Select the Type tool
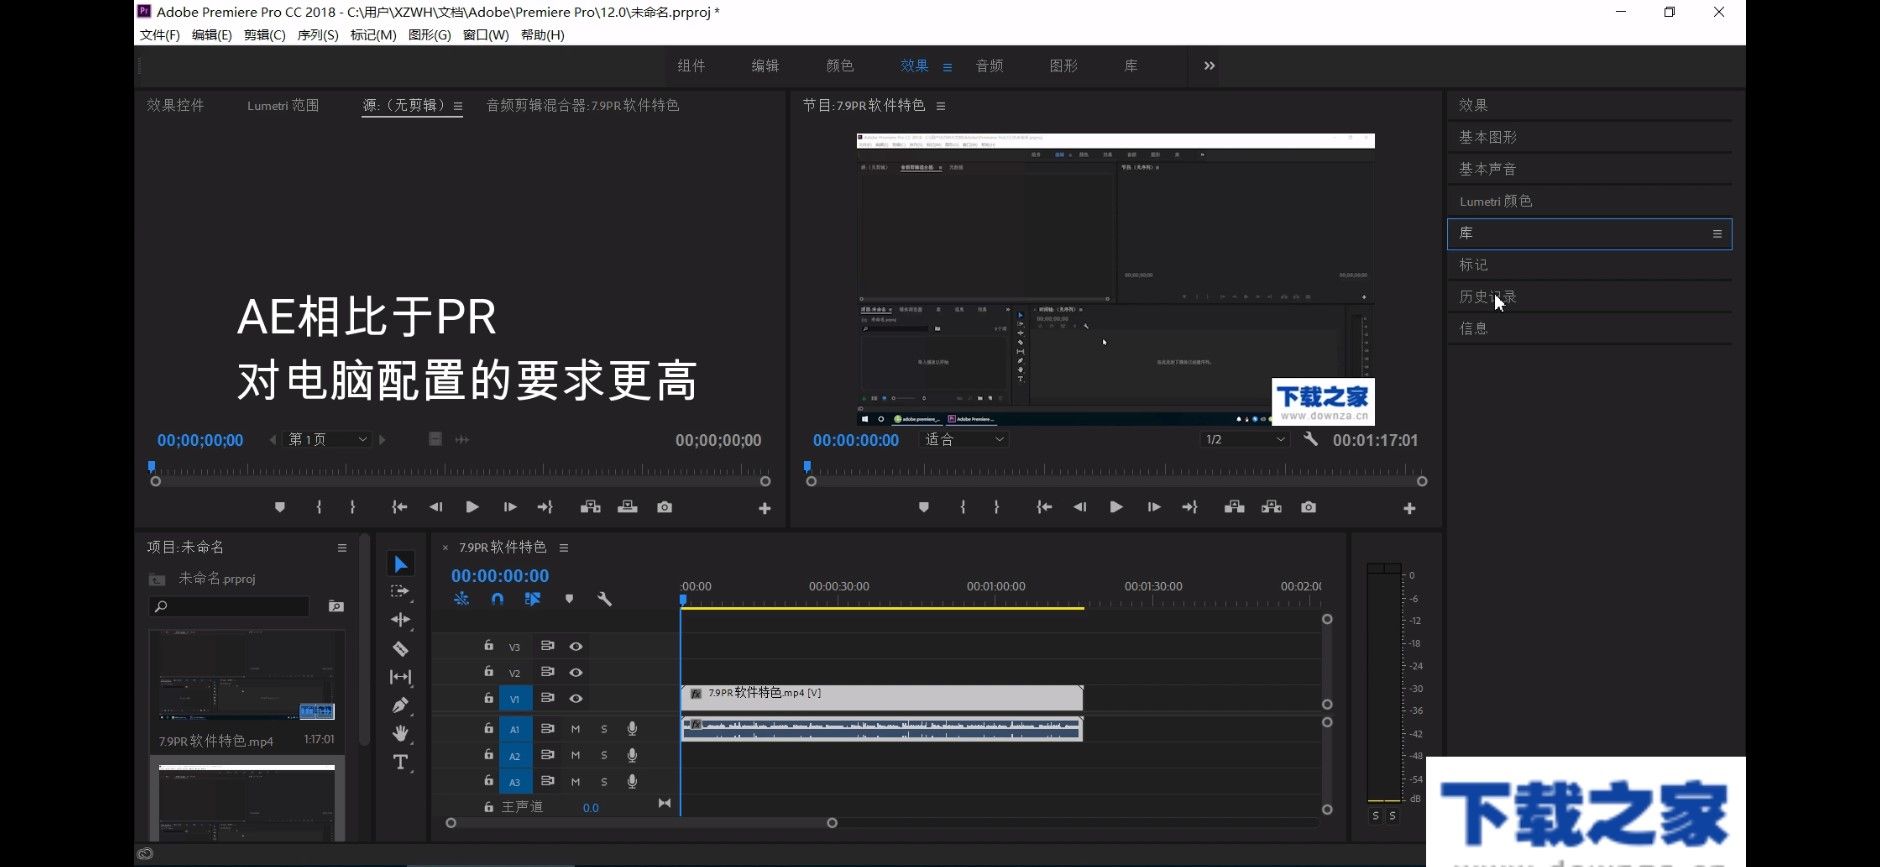The image size is (1880, 867). click(400, 762)
